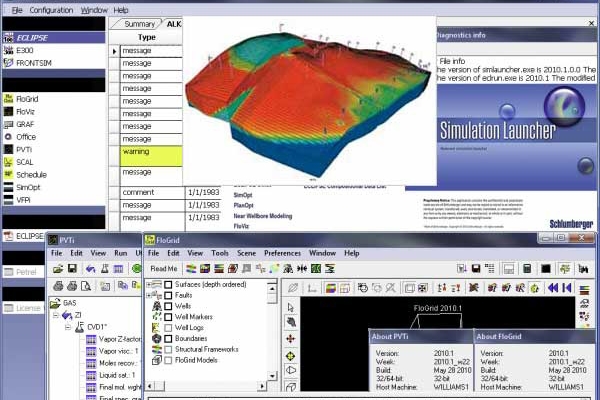Click the save floppy icon in FloGrid toolbar
The height and width of the screenshot is (400, 600).
click(476, 269)
